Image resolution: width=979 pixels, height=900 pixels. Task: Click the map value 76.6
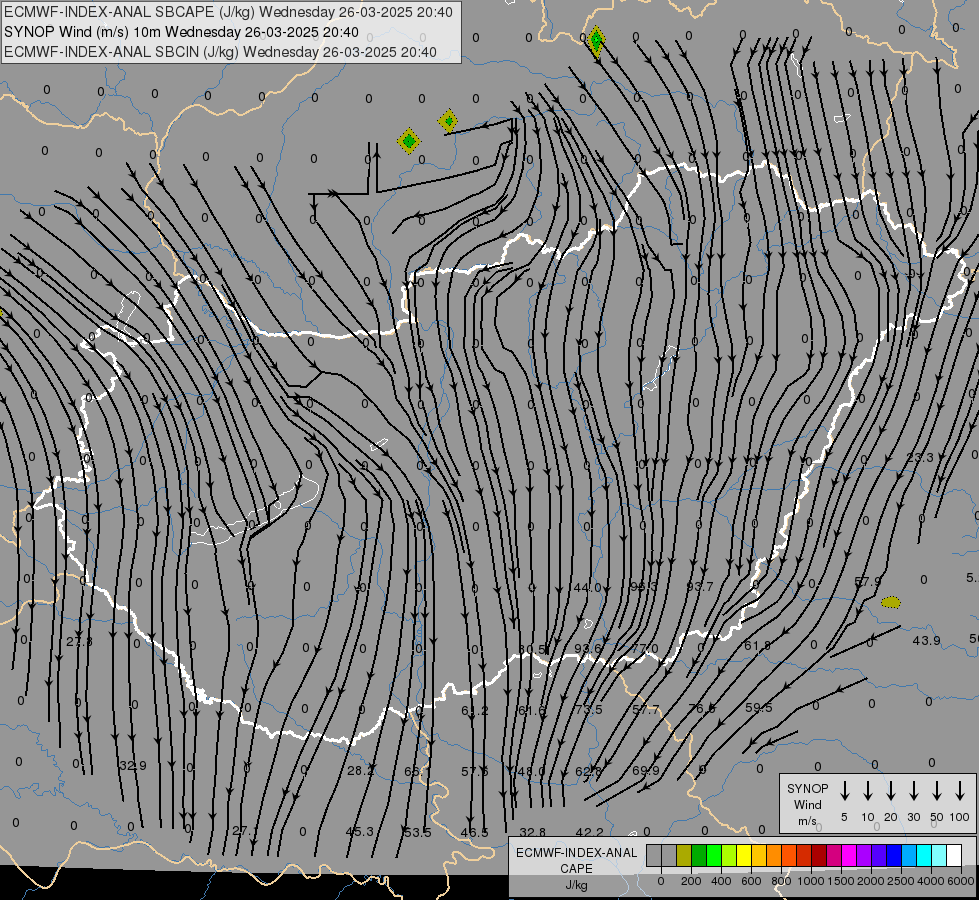[702, 708]
